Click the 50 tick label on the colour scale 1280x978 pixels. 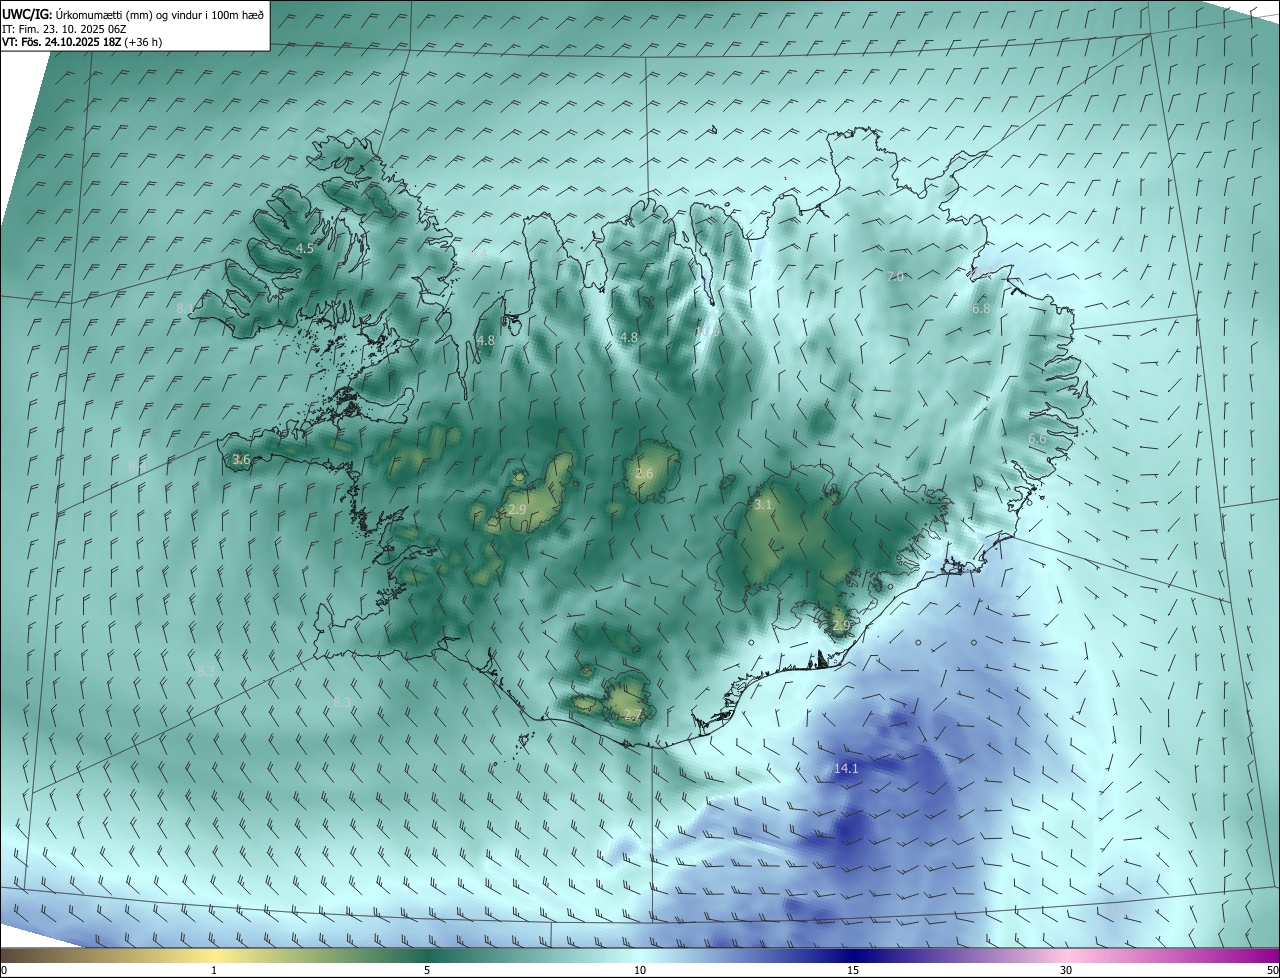pos(1272,970)
